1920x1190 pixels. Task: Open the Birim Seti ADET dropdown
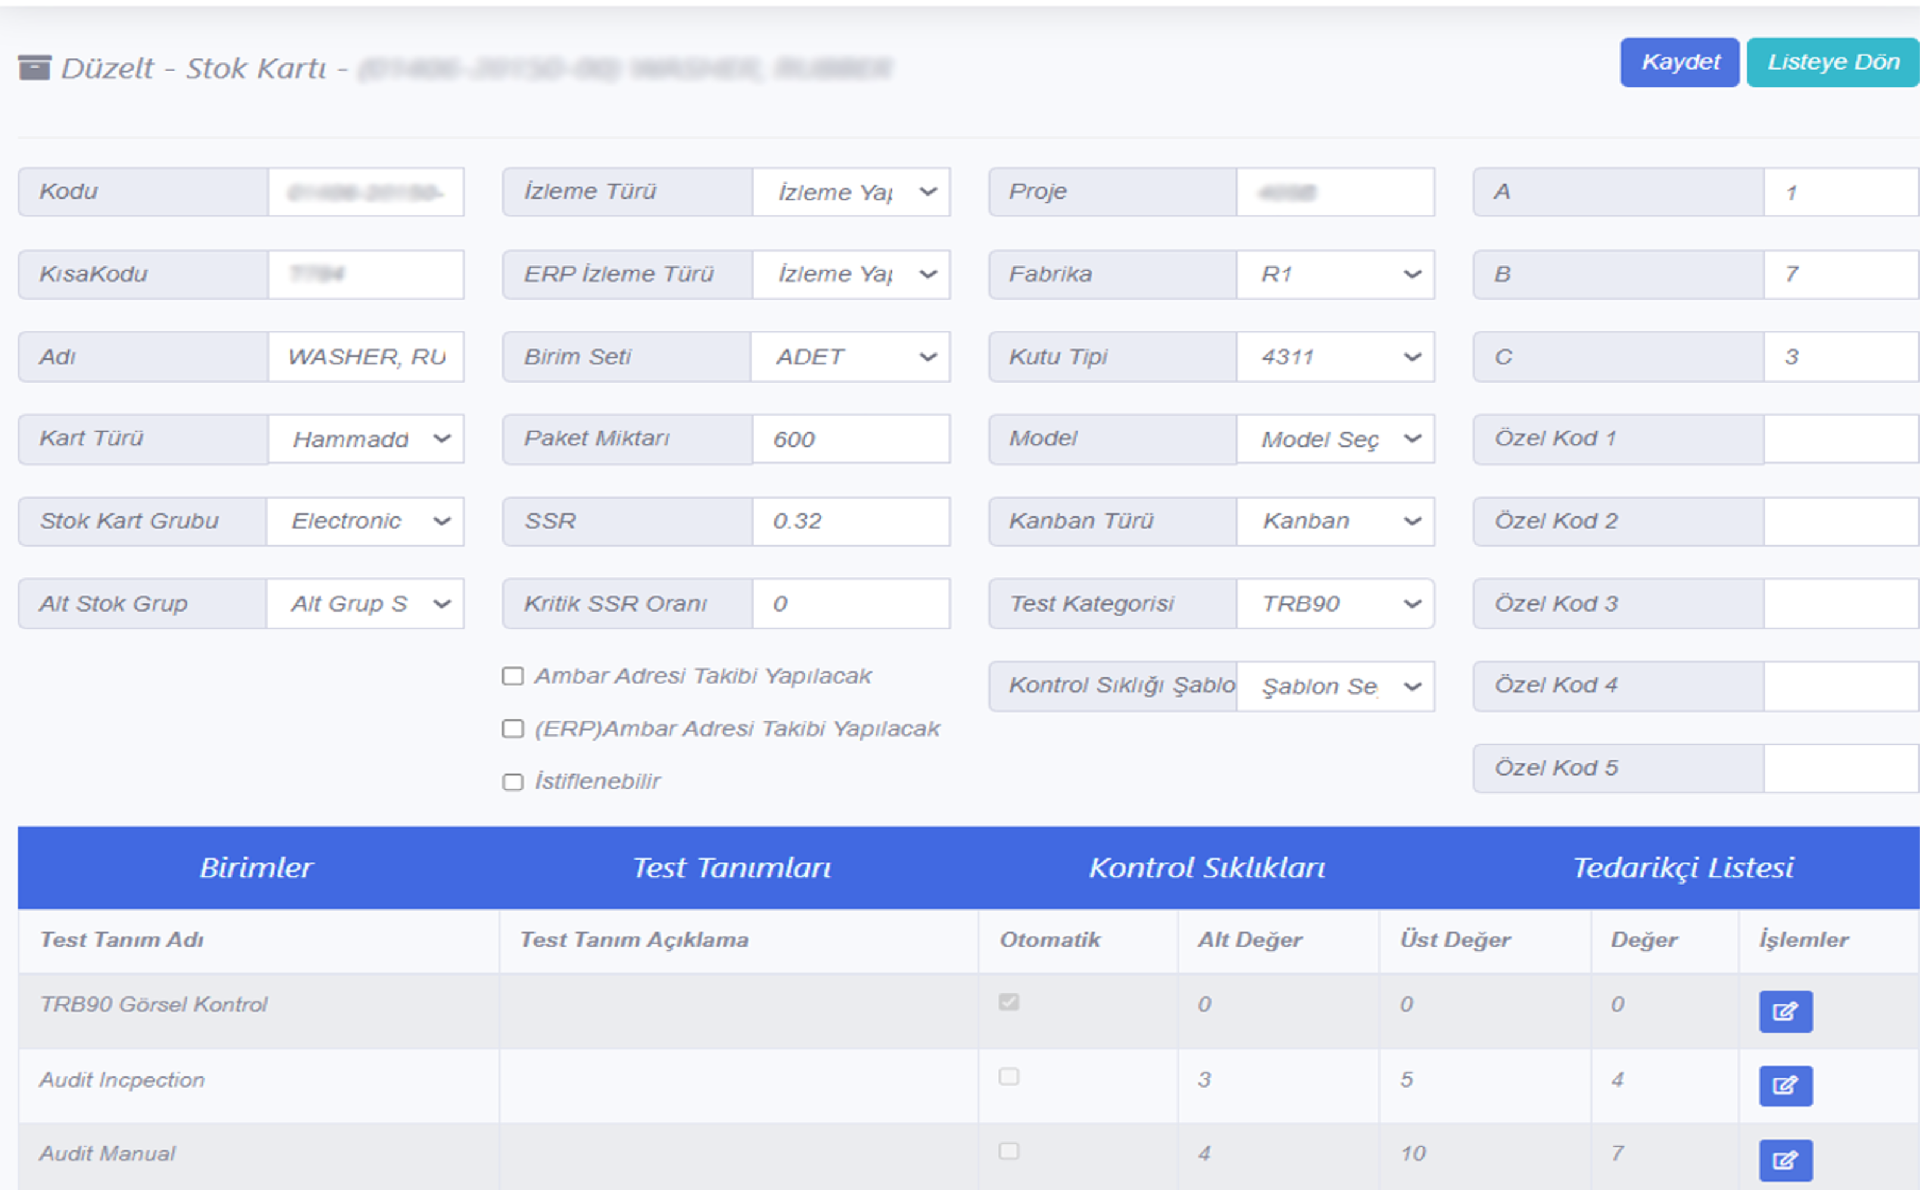point(850,357)
